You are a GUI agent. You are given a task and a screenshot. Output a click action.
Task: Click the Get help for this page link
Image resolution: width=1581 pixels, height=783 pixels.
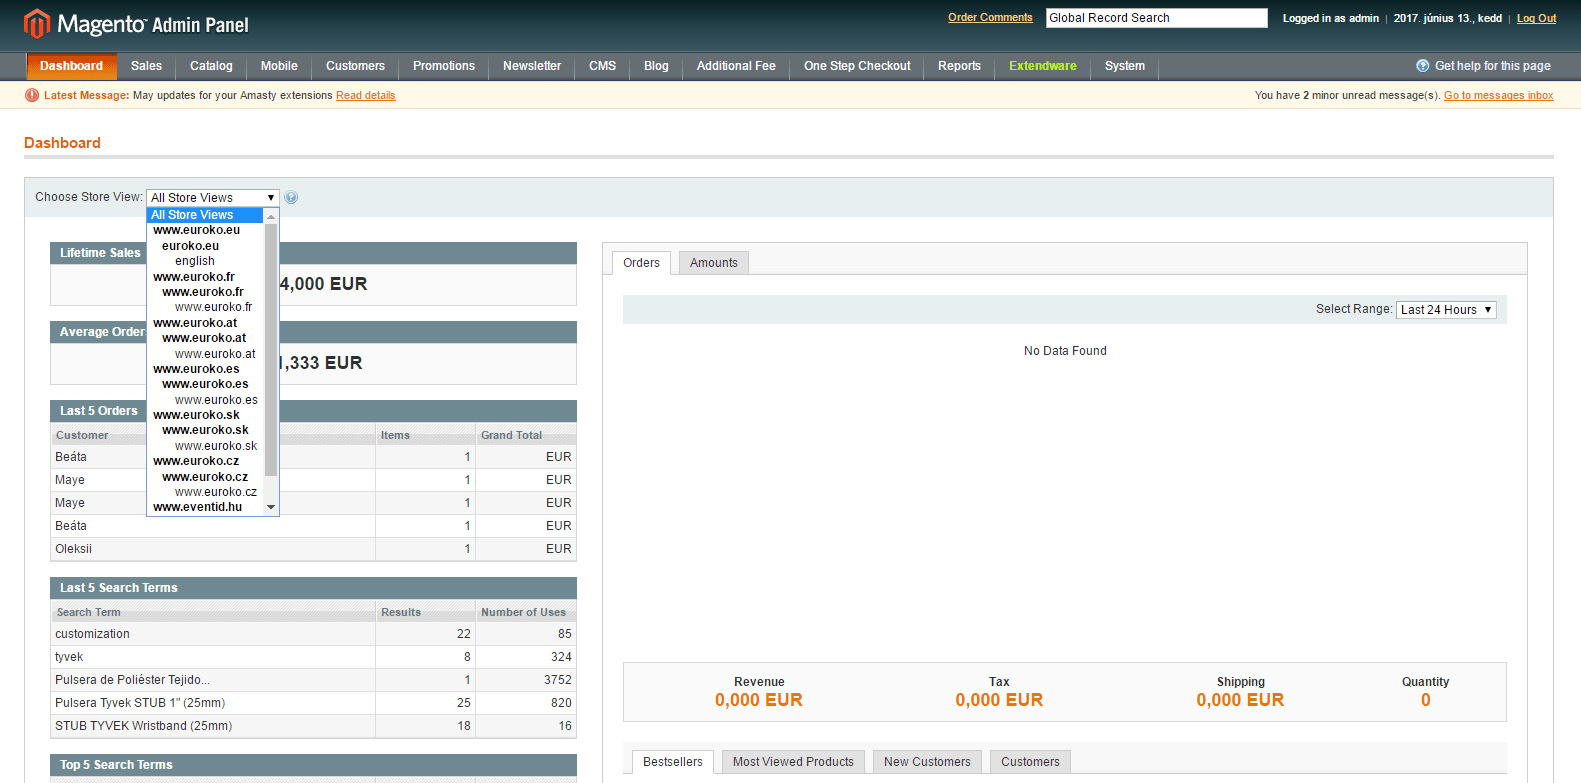1492,66
